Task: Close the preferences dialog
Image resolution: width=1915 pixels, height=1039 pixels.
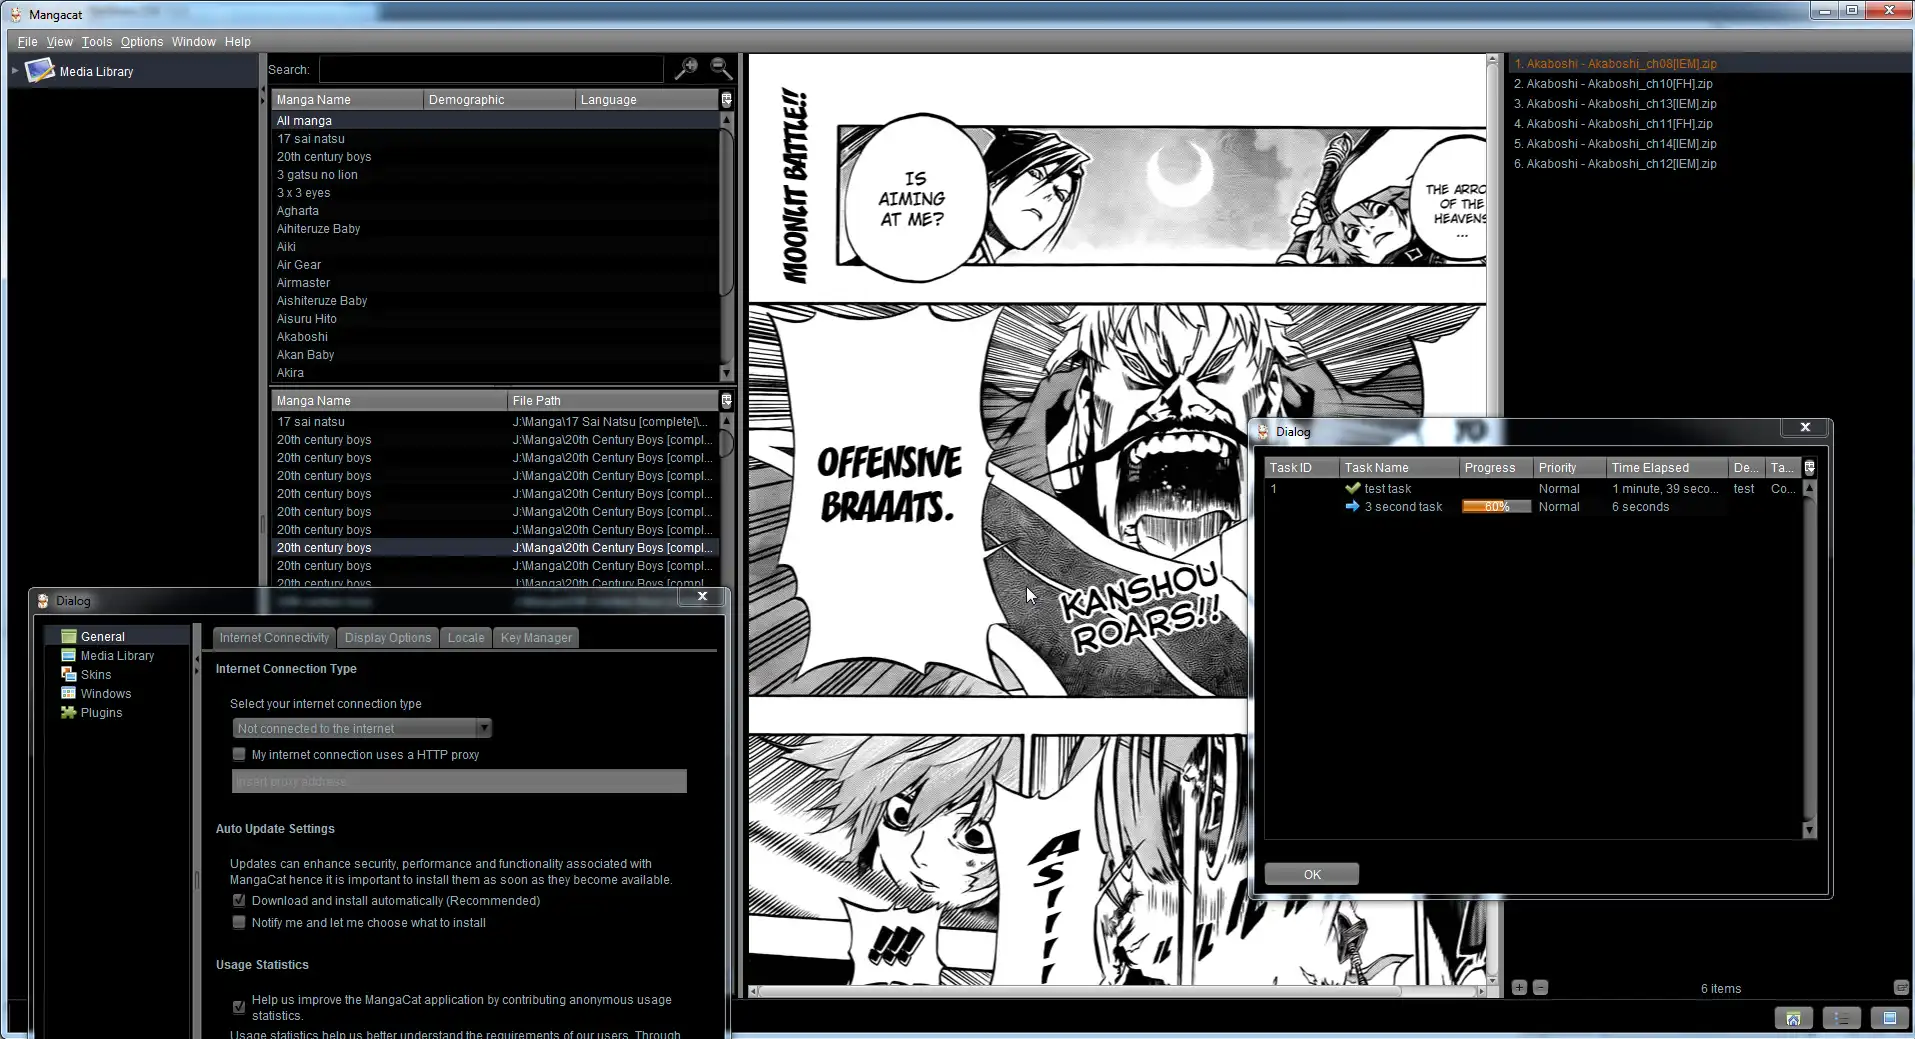Action: (702, 596)
